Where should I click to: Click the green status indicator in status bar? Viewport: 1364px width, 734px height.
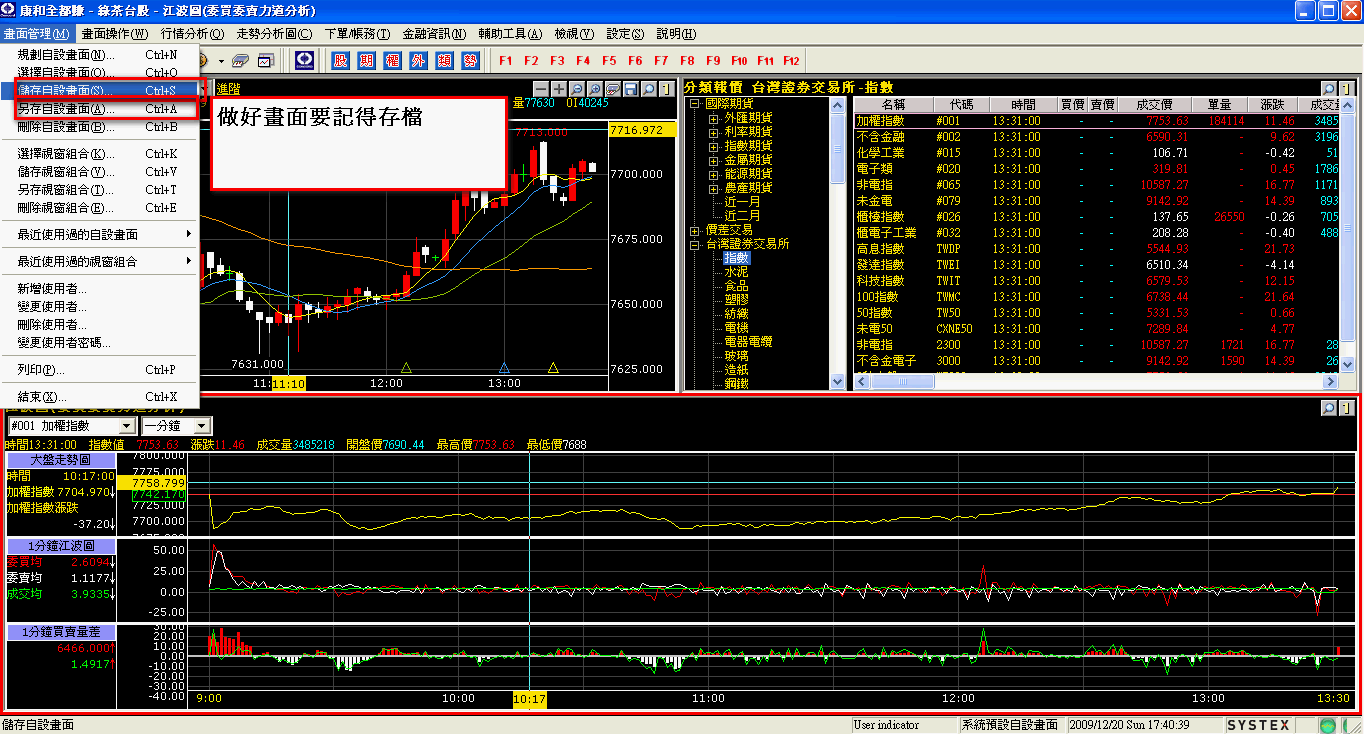1327,725
